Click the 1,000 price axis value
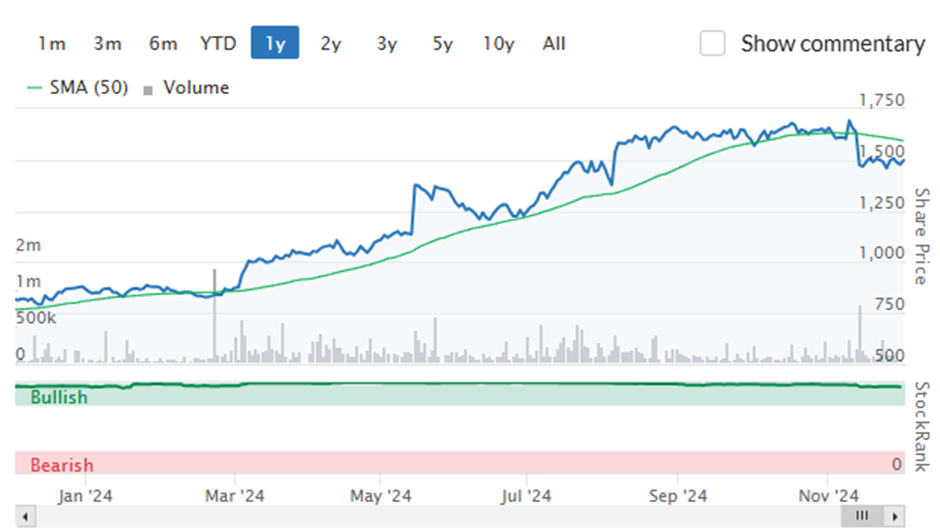 click(x=881, y=253)
